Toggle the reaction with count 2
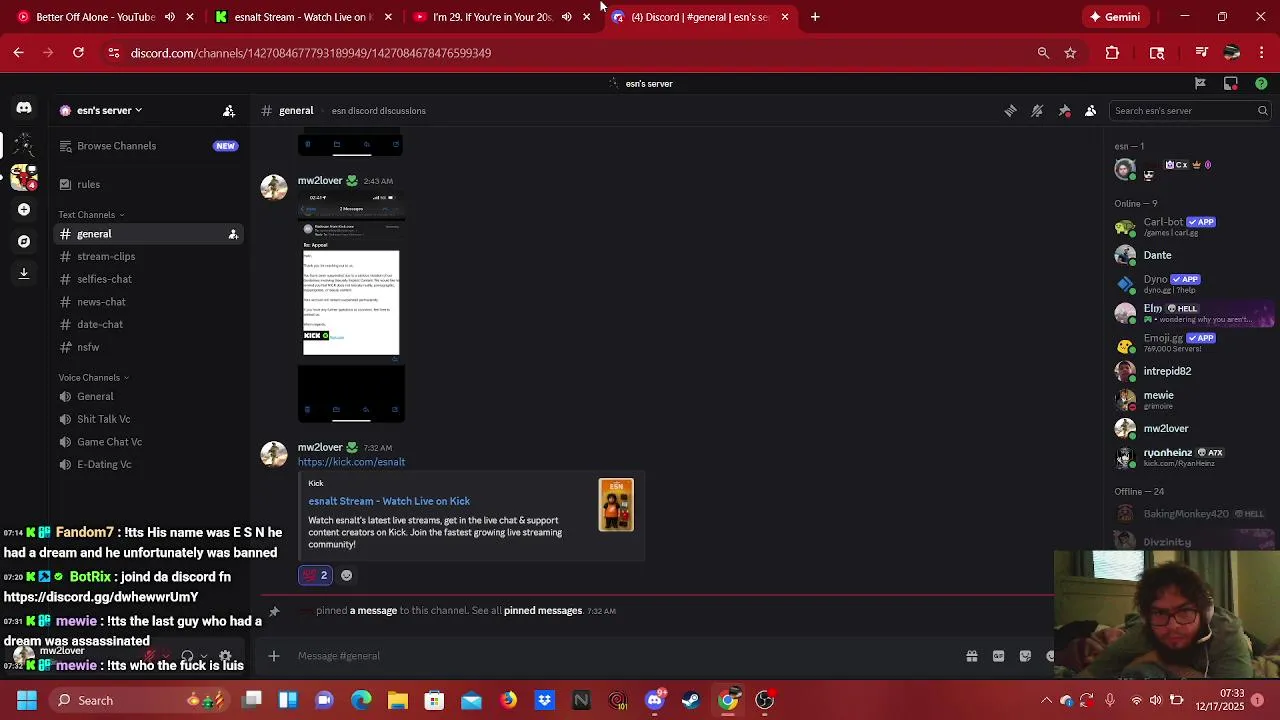The width and height of the screenshot is (1280, 720). point(316,575)
